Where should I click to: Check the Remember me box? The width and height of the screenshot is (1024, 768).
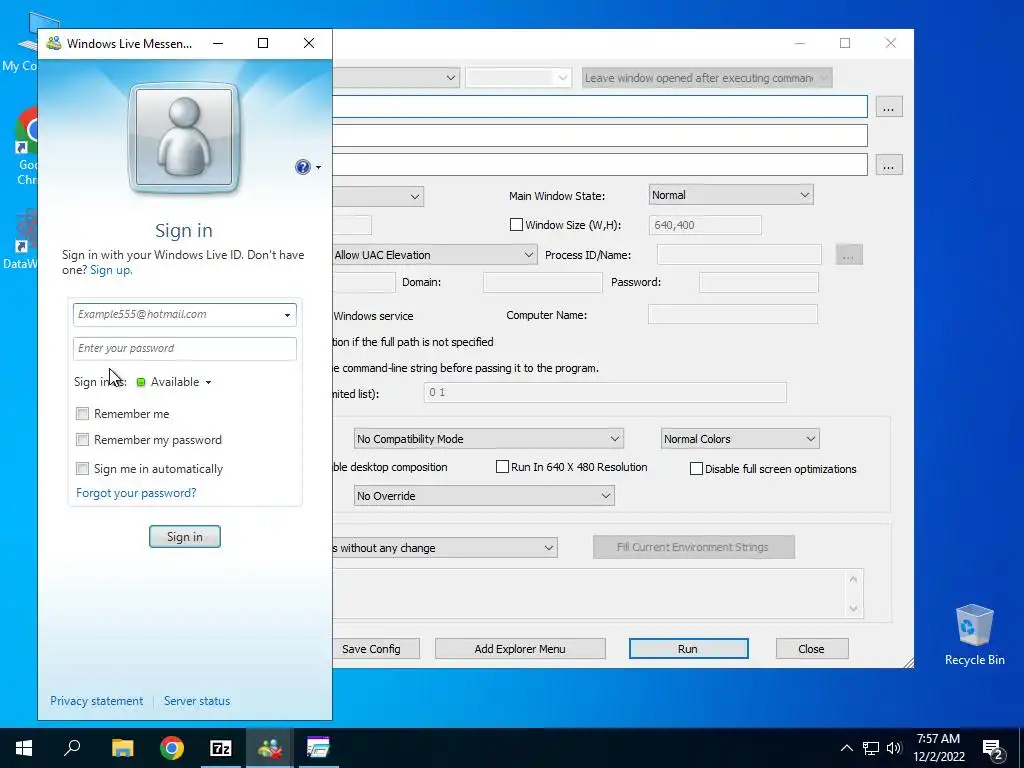[x=82, y=413]
